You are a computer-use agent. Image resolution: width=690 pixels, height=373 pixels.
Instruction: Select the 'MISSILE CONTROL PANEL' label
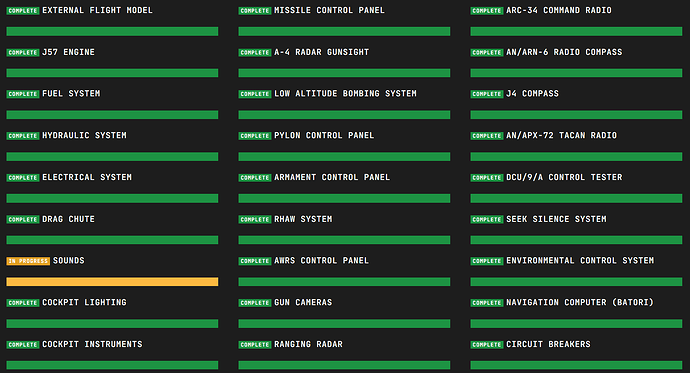tap(329, 10)
